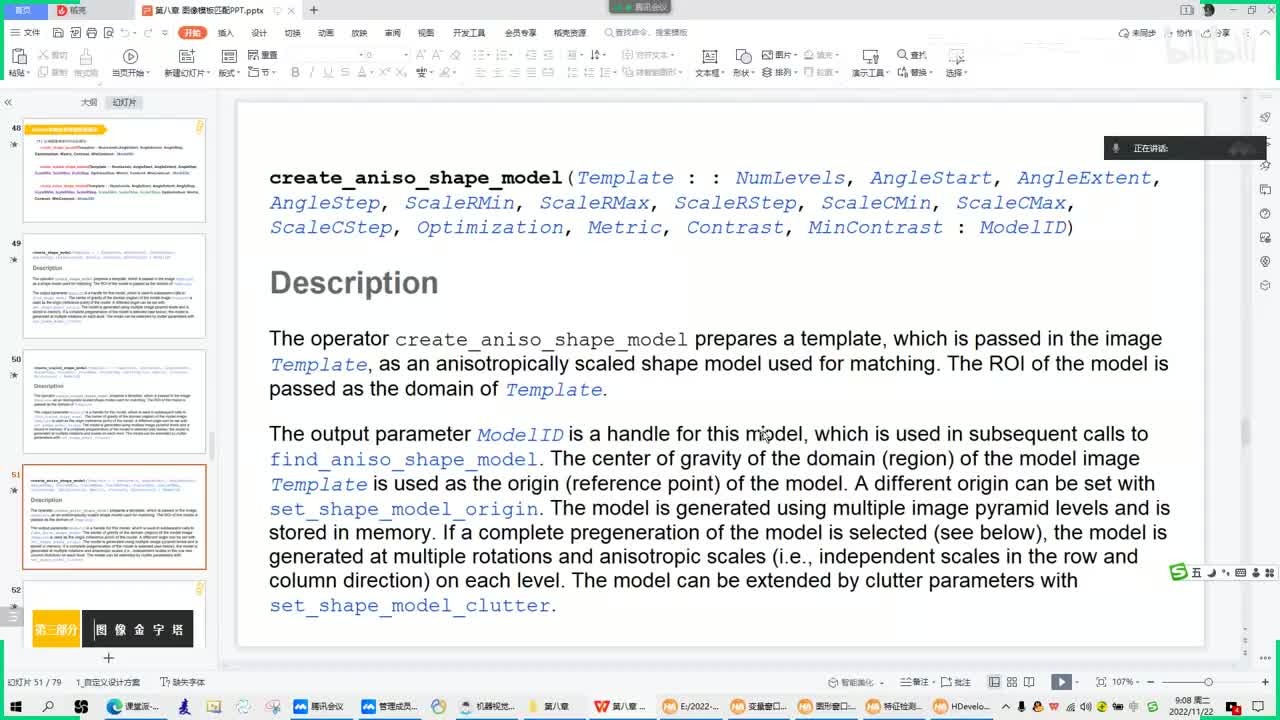Switch to the Animation (动画) ribbon tab
This screenshot has width=1280, height=720.
pos(326,33)
